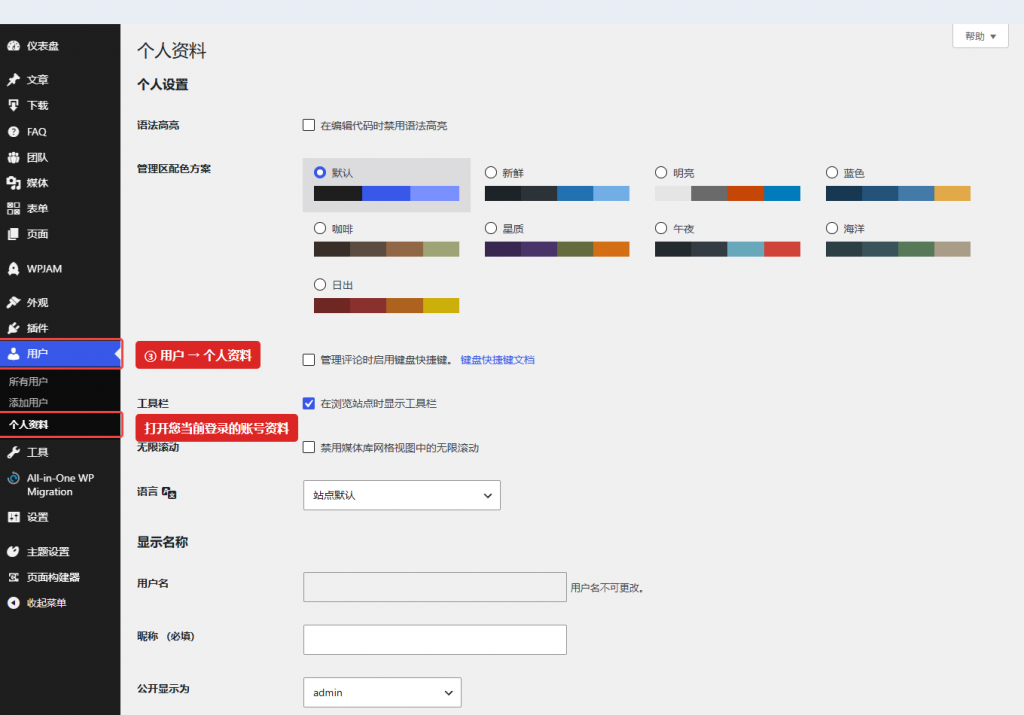Click the 日出 scheme color palette strip

point(387,305)
